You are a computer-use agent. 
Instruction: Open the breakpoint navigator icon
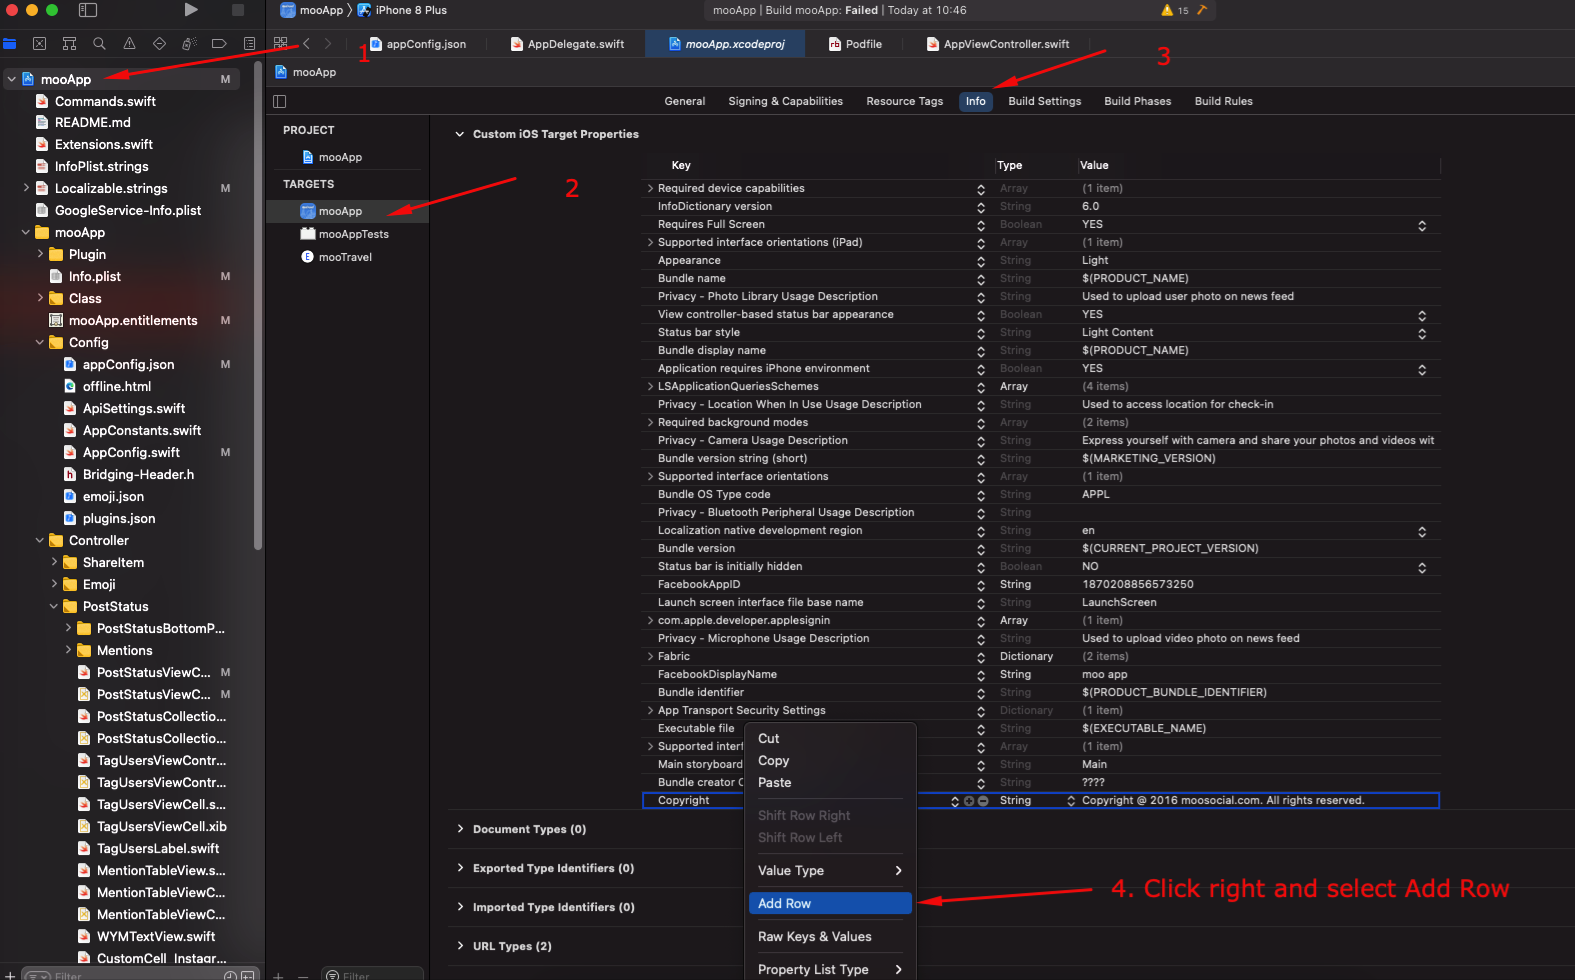pos(219,44)
